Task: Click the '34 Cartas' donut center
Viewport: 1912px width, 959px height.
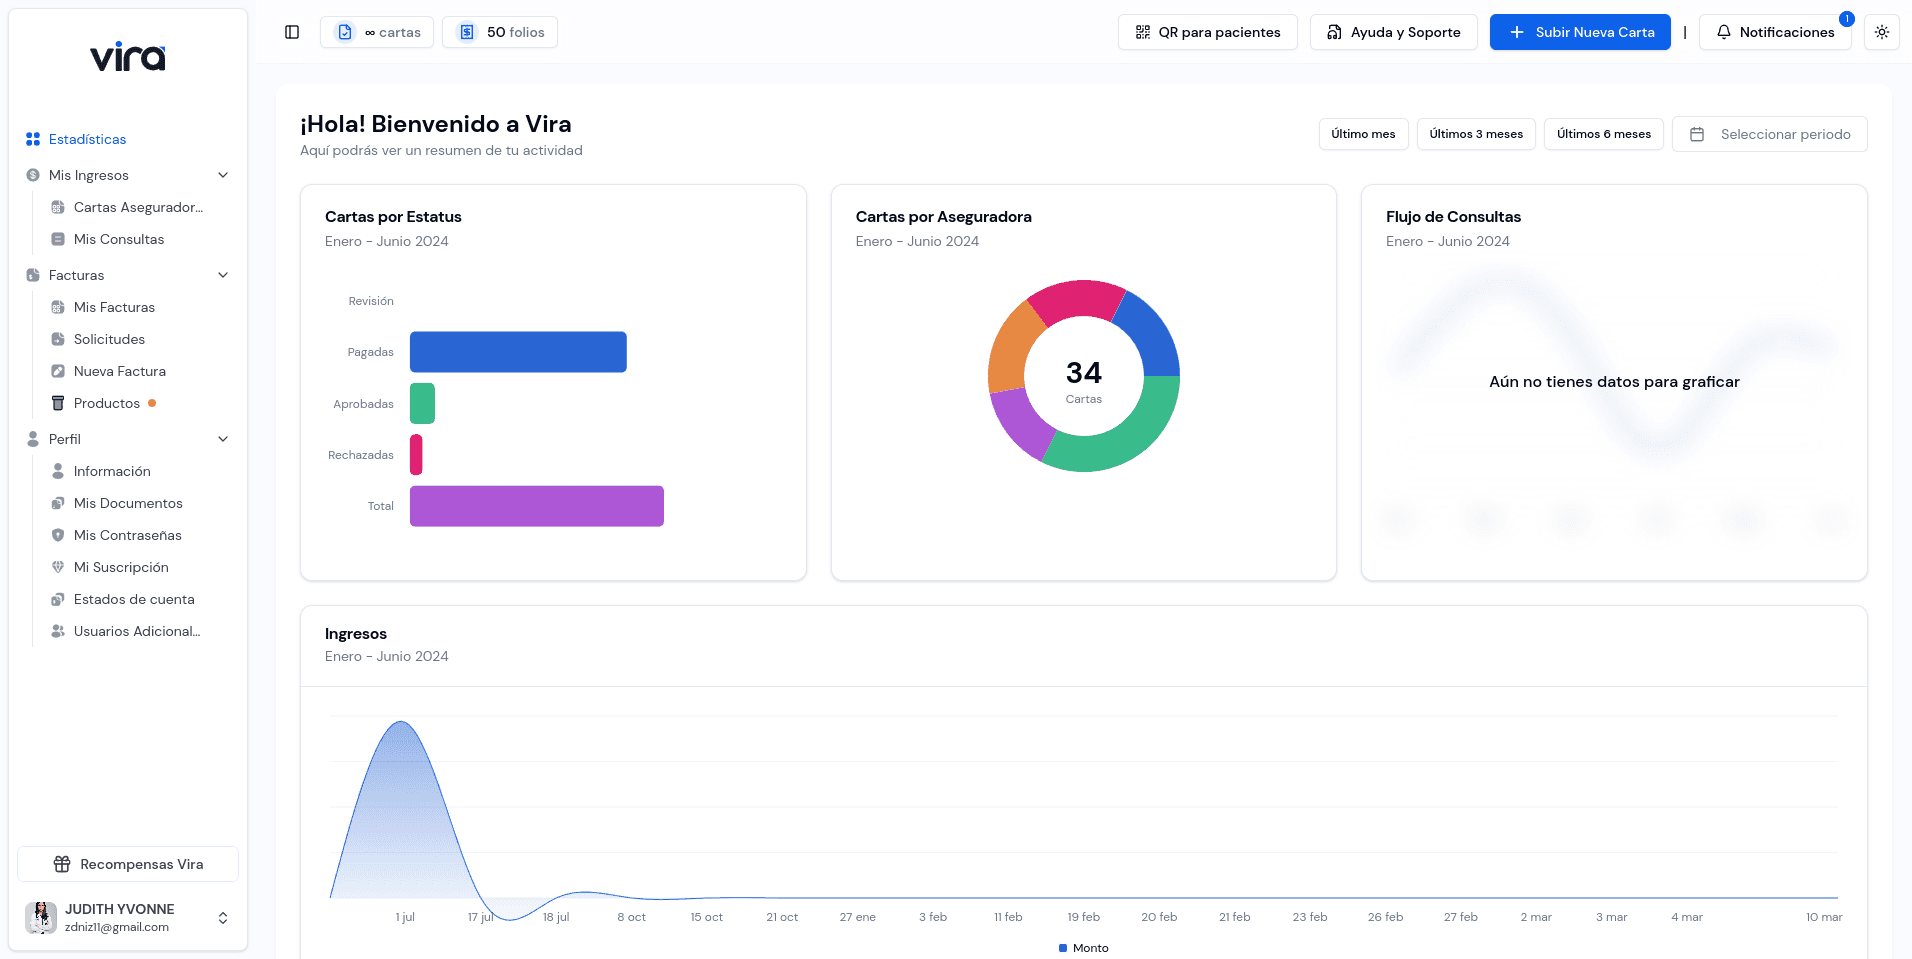Action: [1084, 381]
